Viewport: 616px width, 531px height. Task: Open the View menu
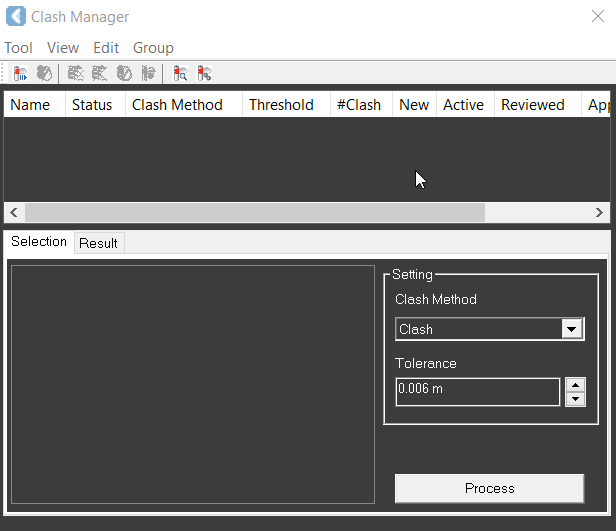click(63, 48)
